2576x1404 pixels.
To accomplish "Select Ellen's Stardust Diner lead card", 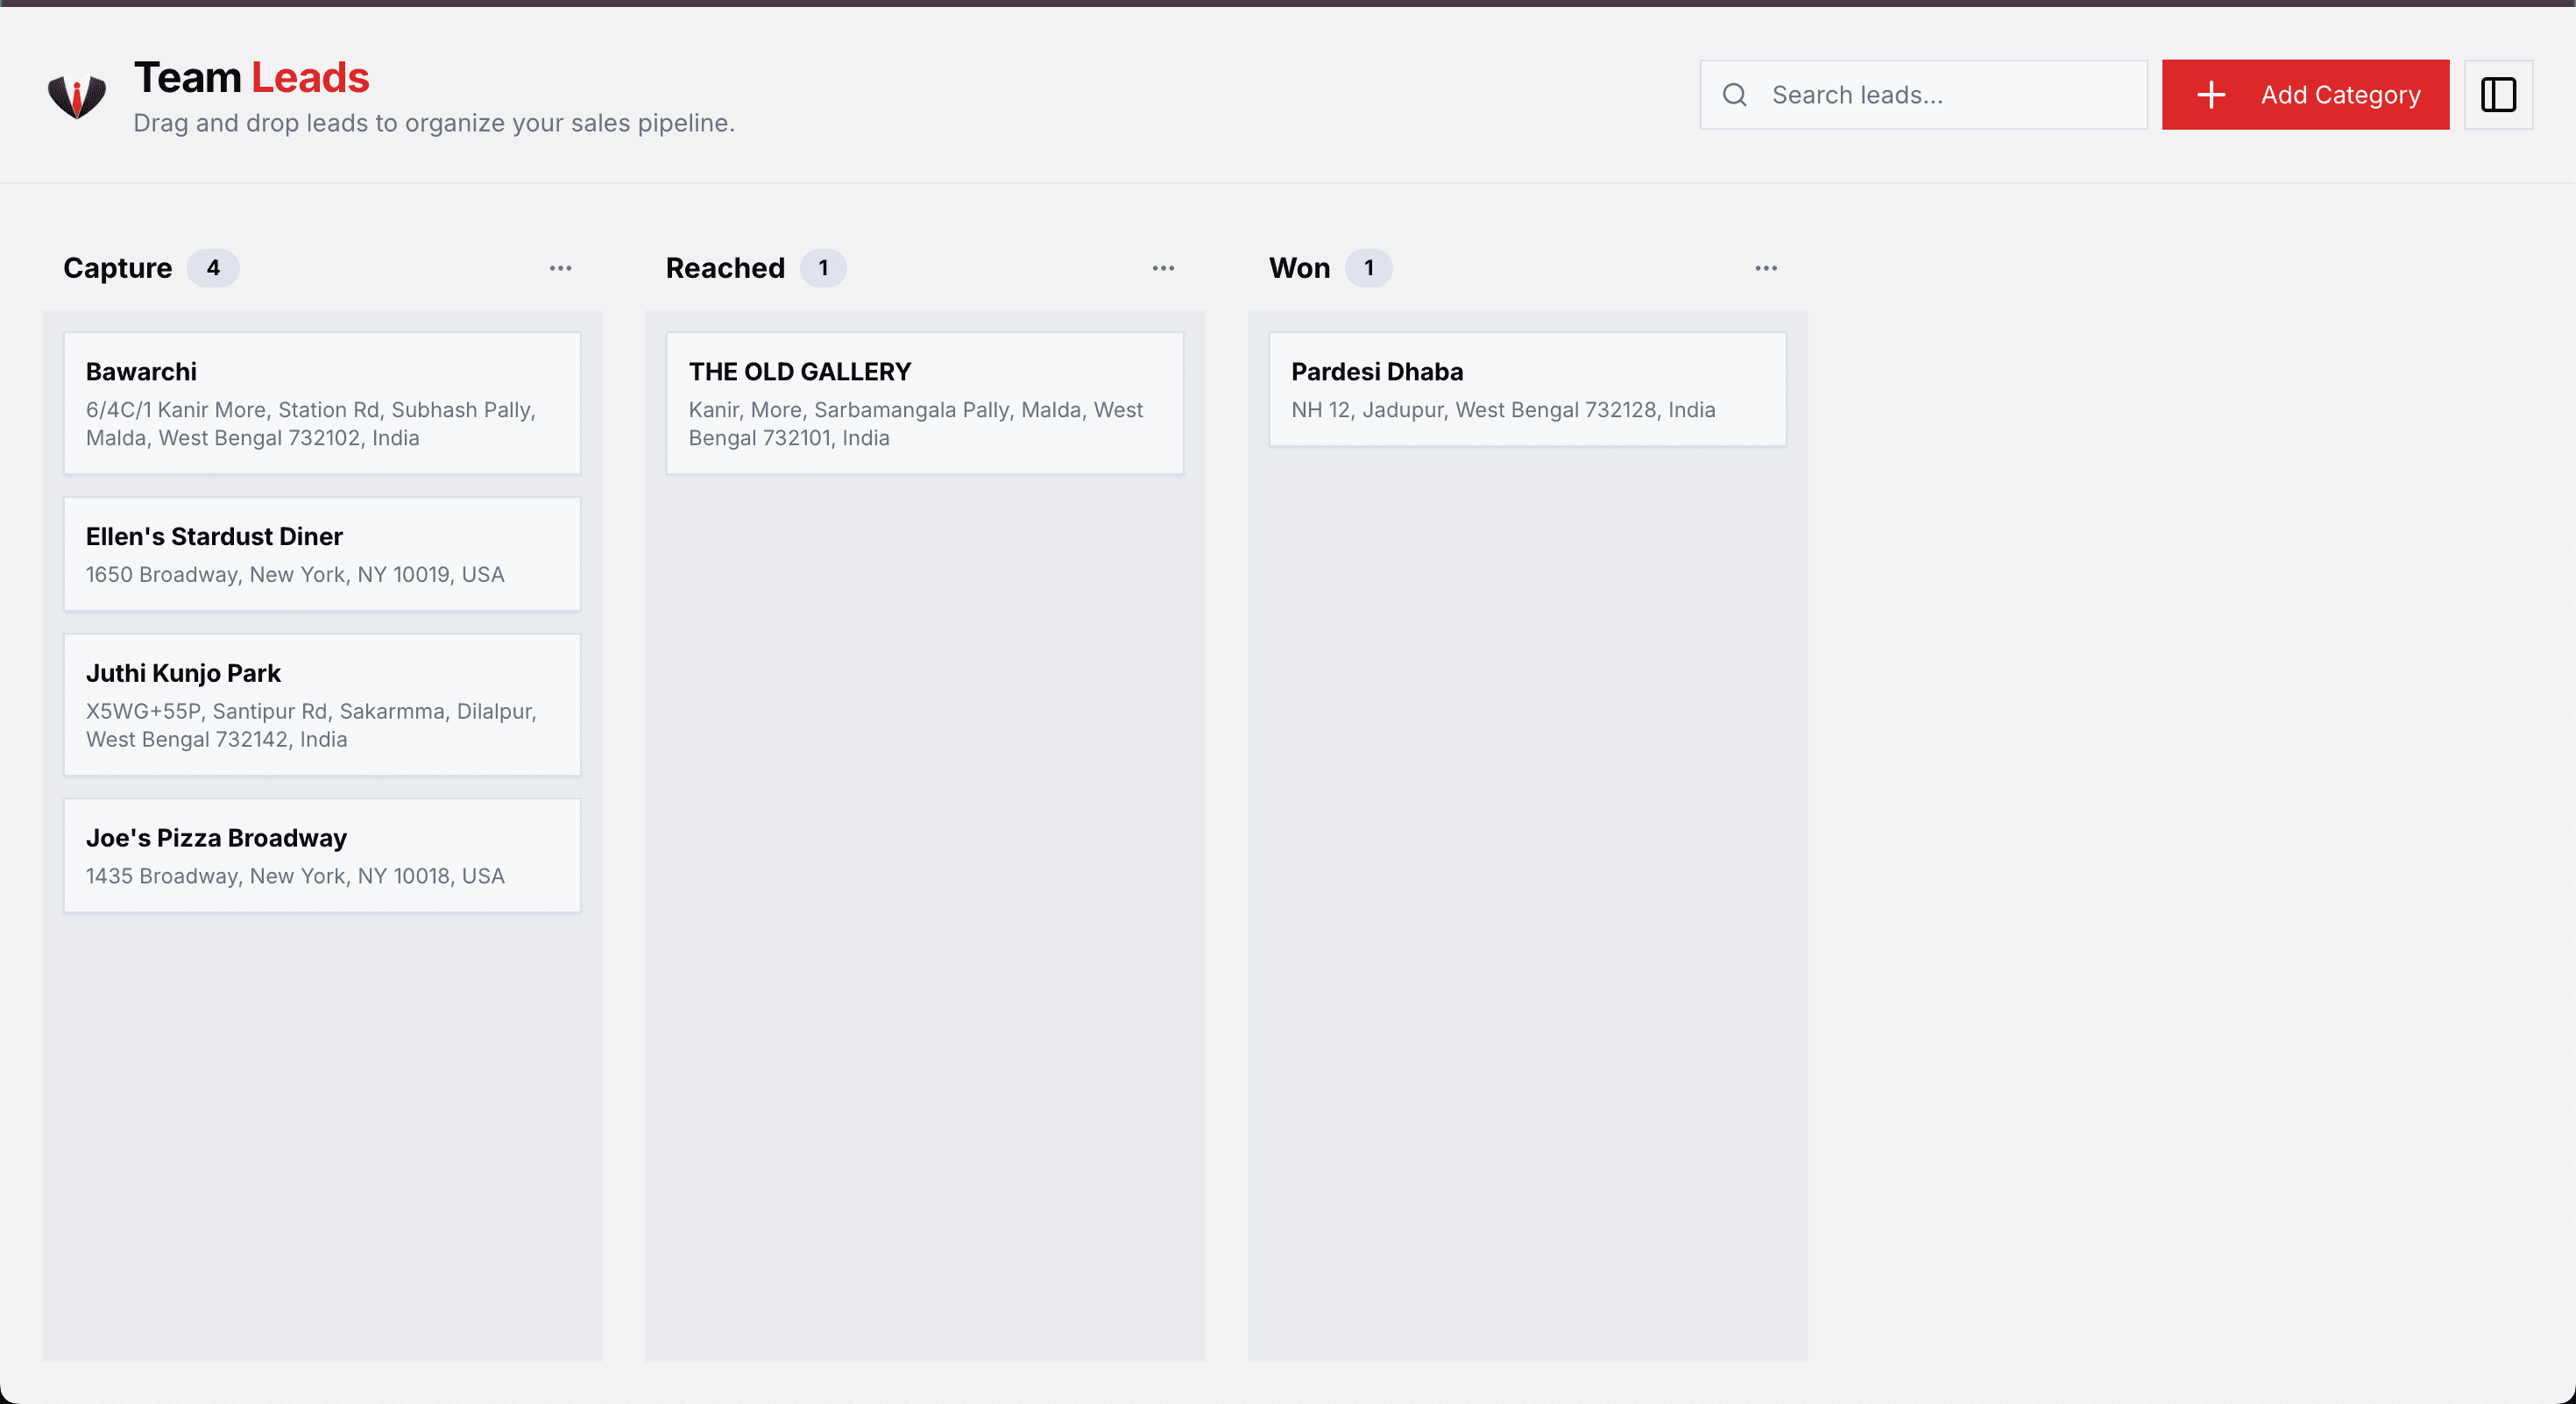I will pos(322,554).
